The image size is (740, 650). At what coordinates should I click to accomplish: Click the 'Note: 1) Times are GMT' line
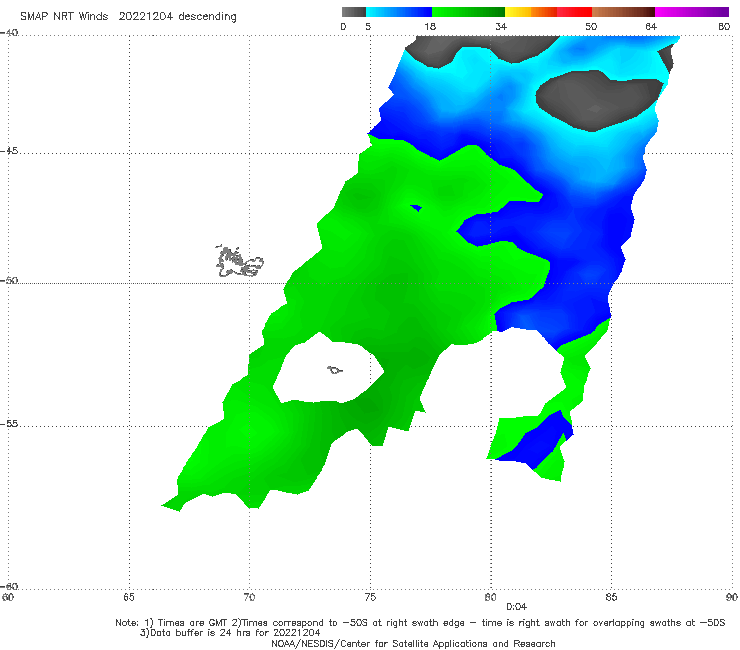(x=420, y=623)
